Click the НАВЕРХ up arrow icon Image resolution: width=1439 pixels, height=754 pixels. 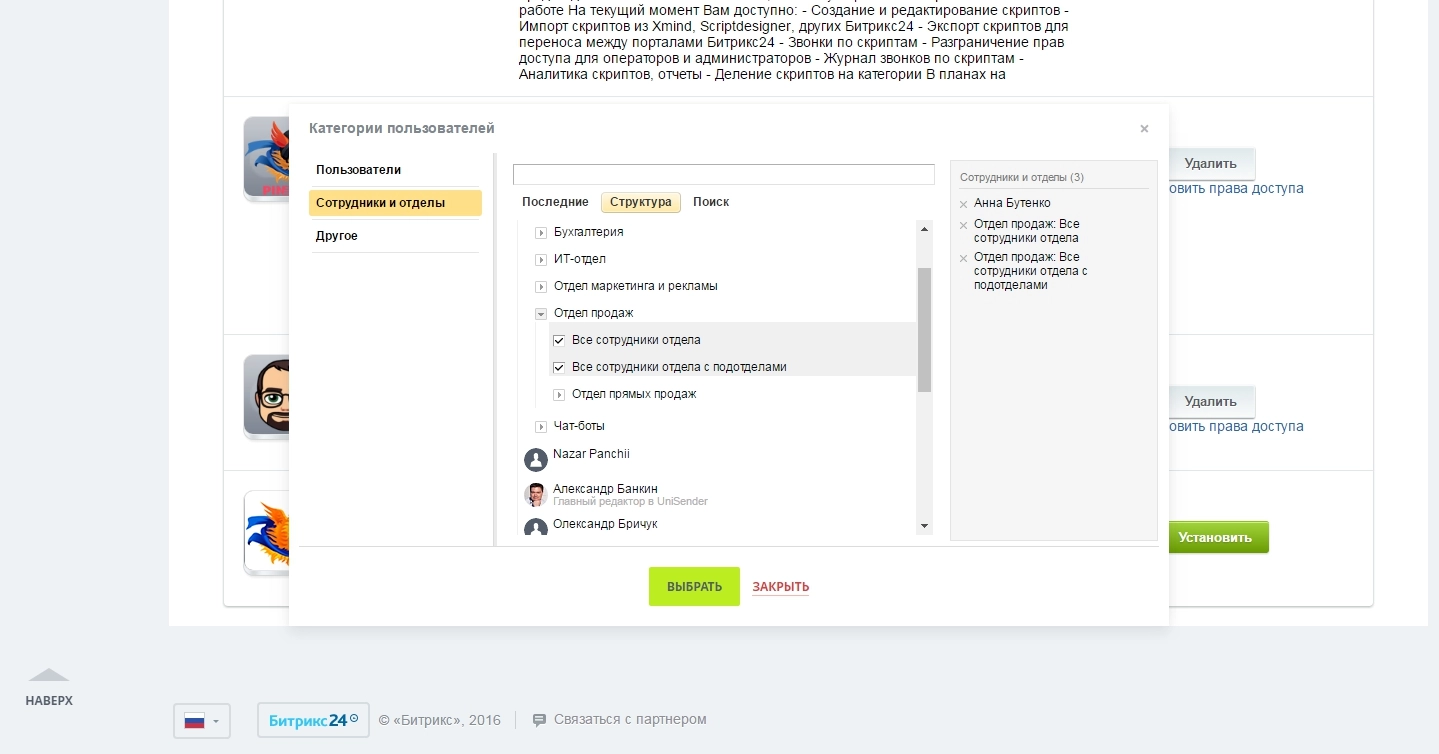(49, 676)
